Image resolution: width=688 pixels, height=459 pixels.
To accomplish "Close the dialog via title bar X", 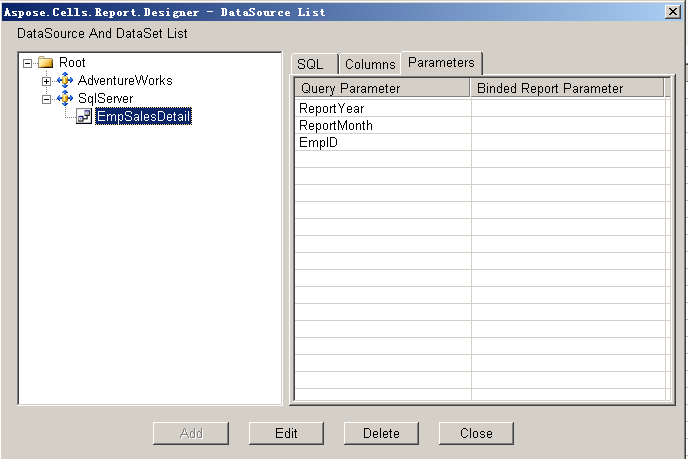I will [x=673, y=12].
